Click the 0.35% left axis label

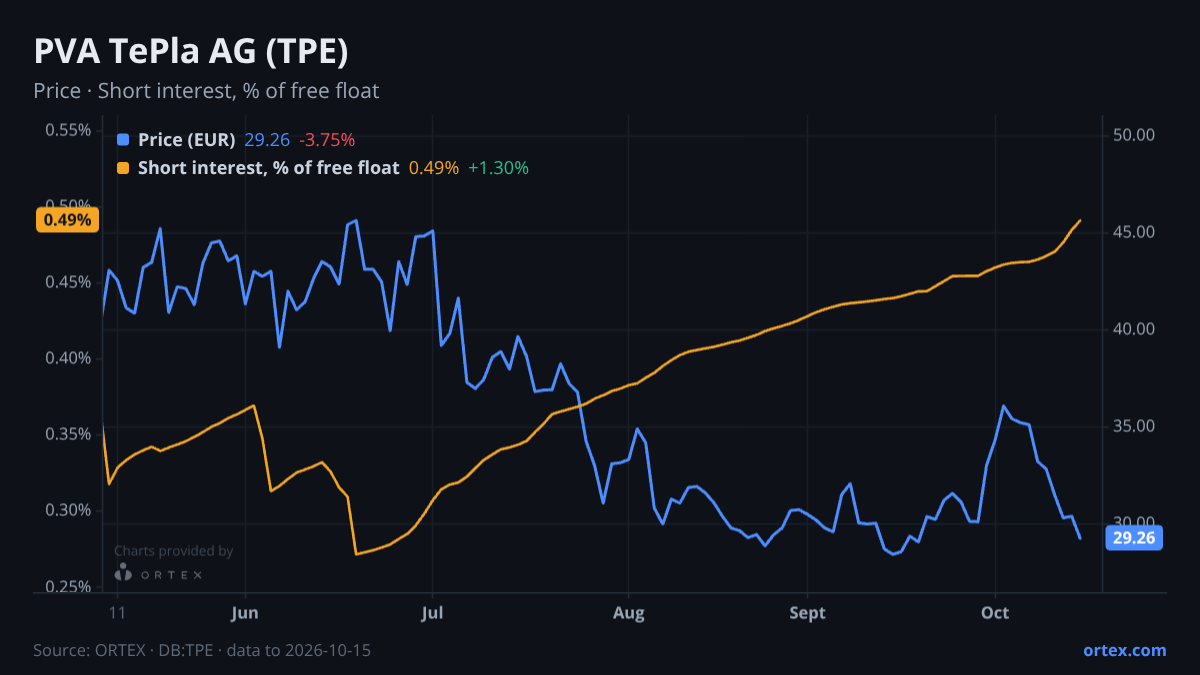(x=68, y=434)
